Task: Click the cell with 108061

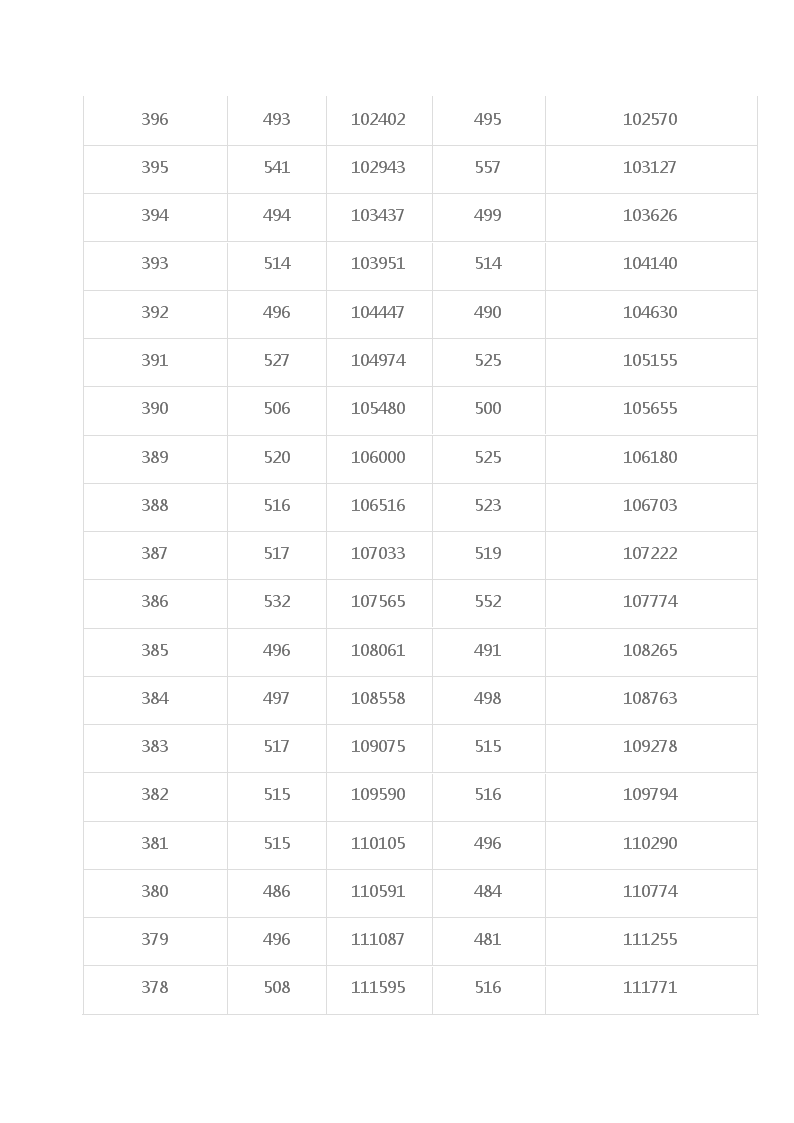Action: 379,652
